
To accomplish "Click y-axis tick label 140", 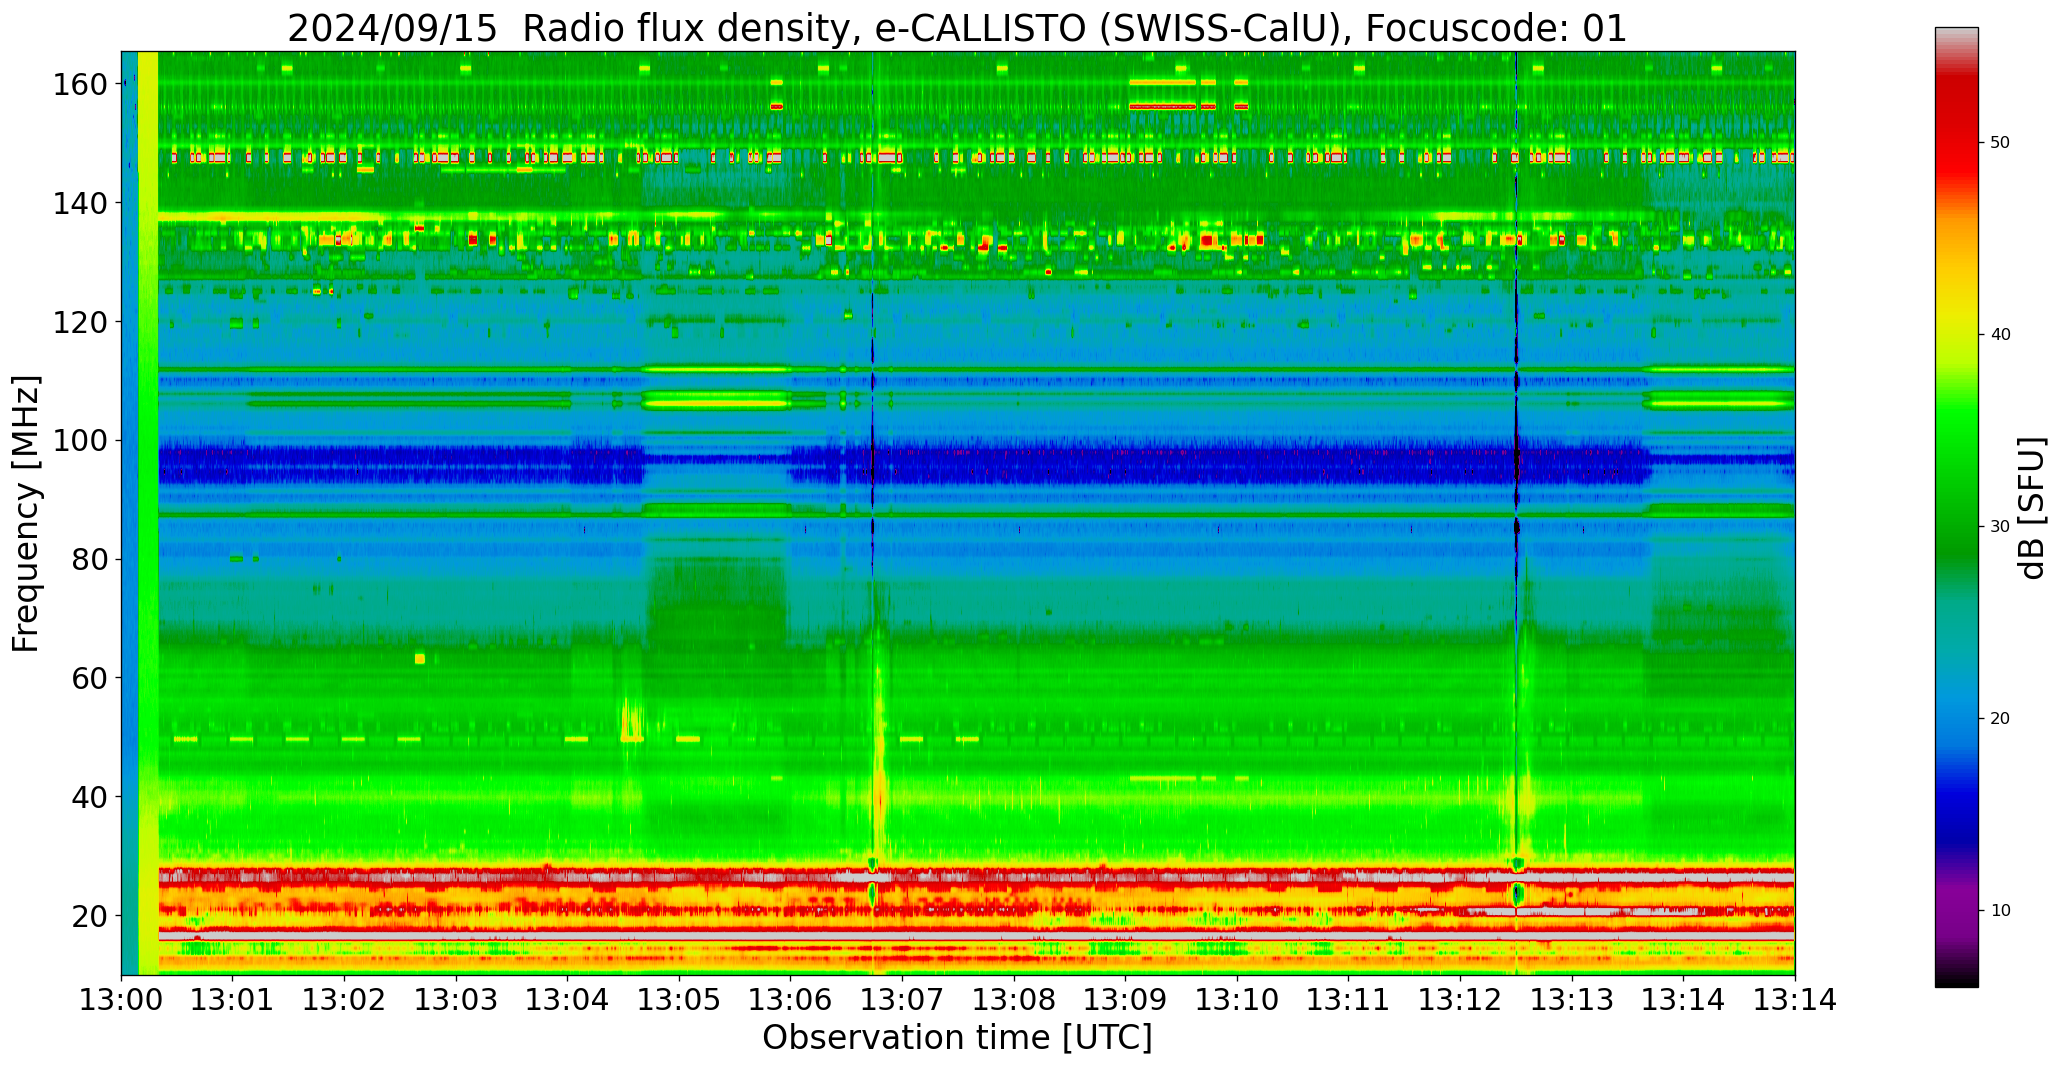I will (x=80, y=204).
